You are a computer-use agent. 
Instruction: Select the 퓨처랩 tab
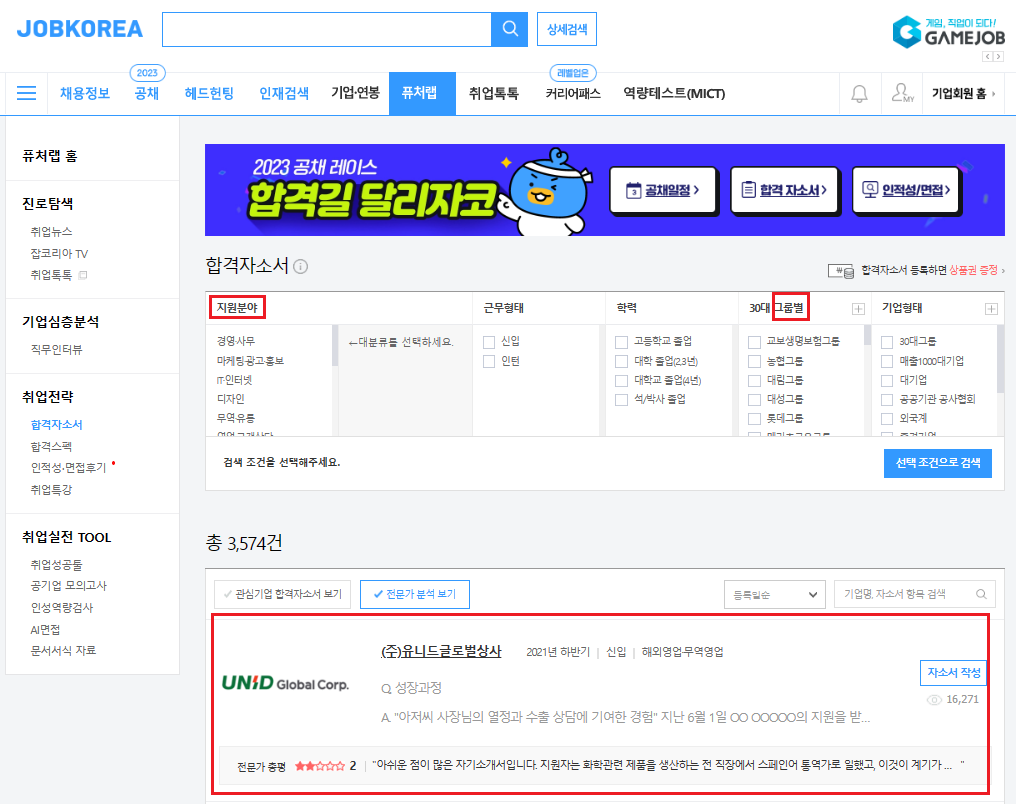[422, 93]
